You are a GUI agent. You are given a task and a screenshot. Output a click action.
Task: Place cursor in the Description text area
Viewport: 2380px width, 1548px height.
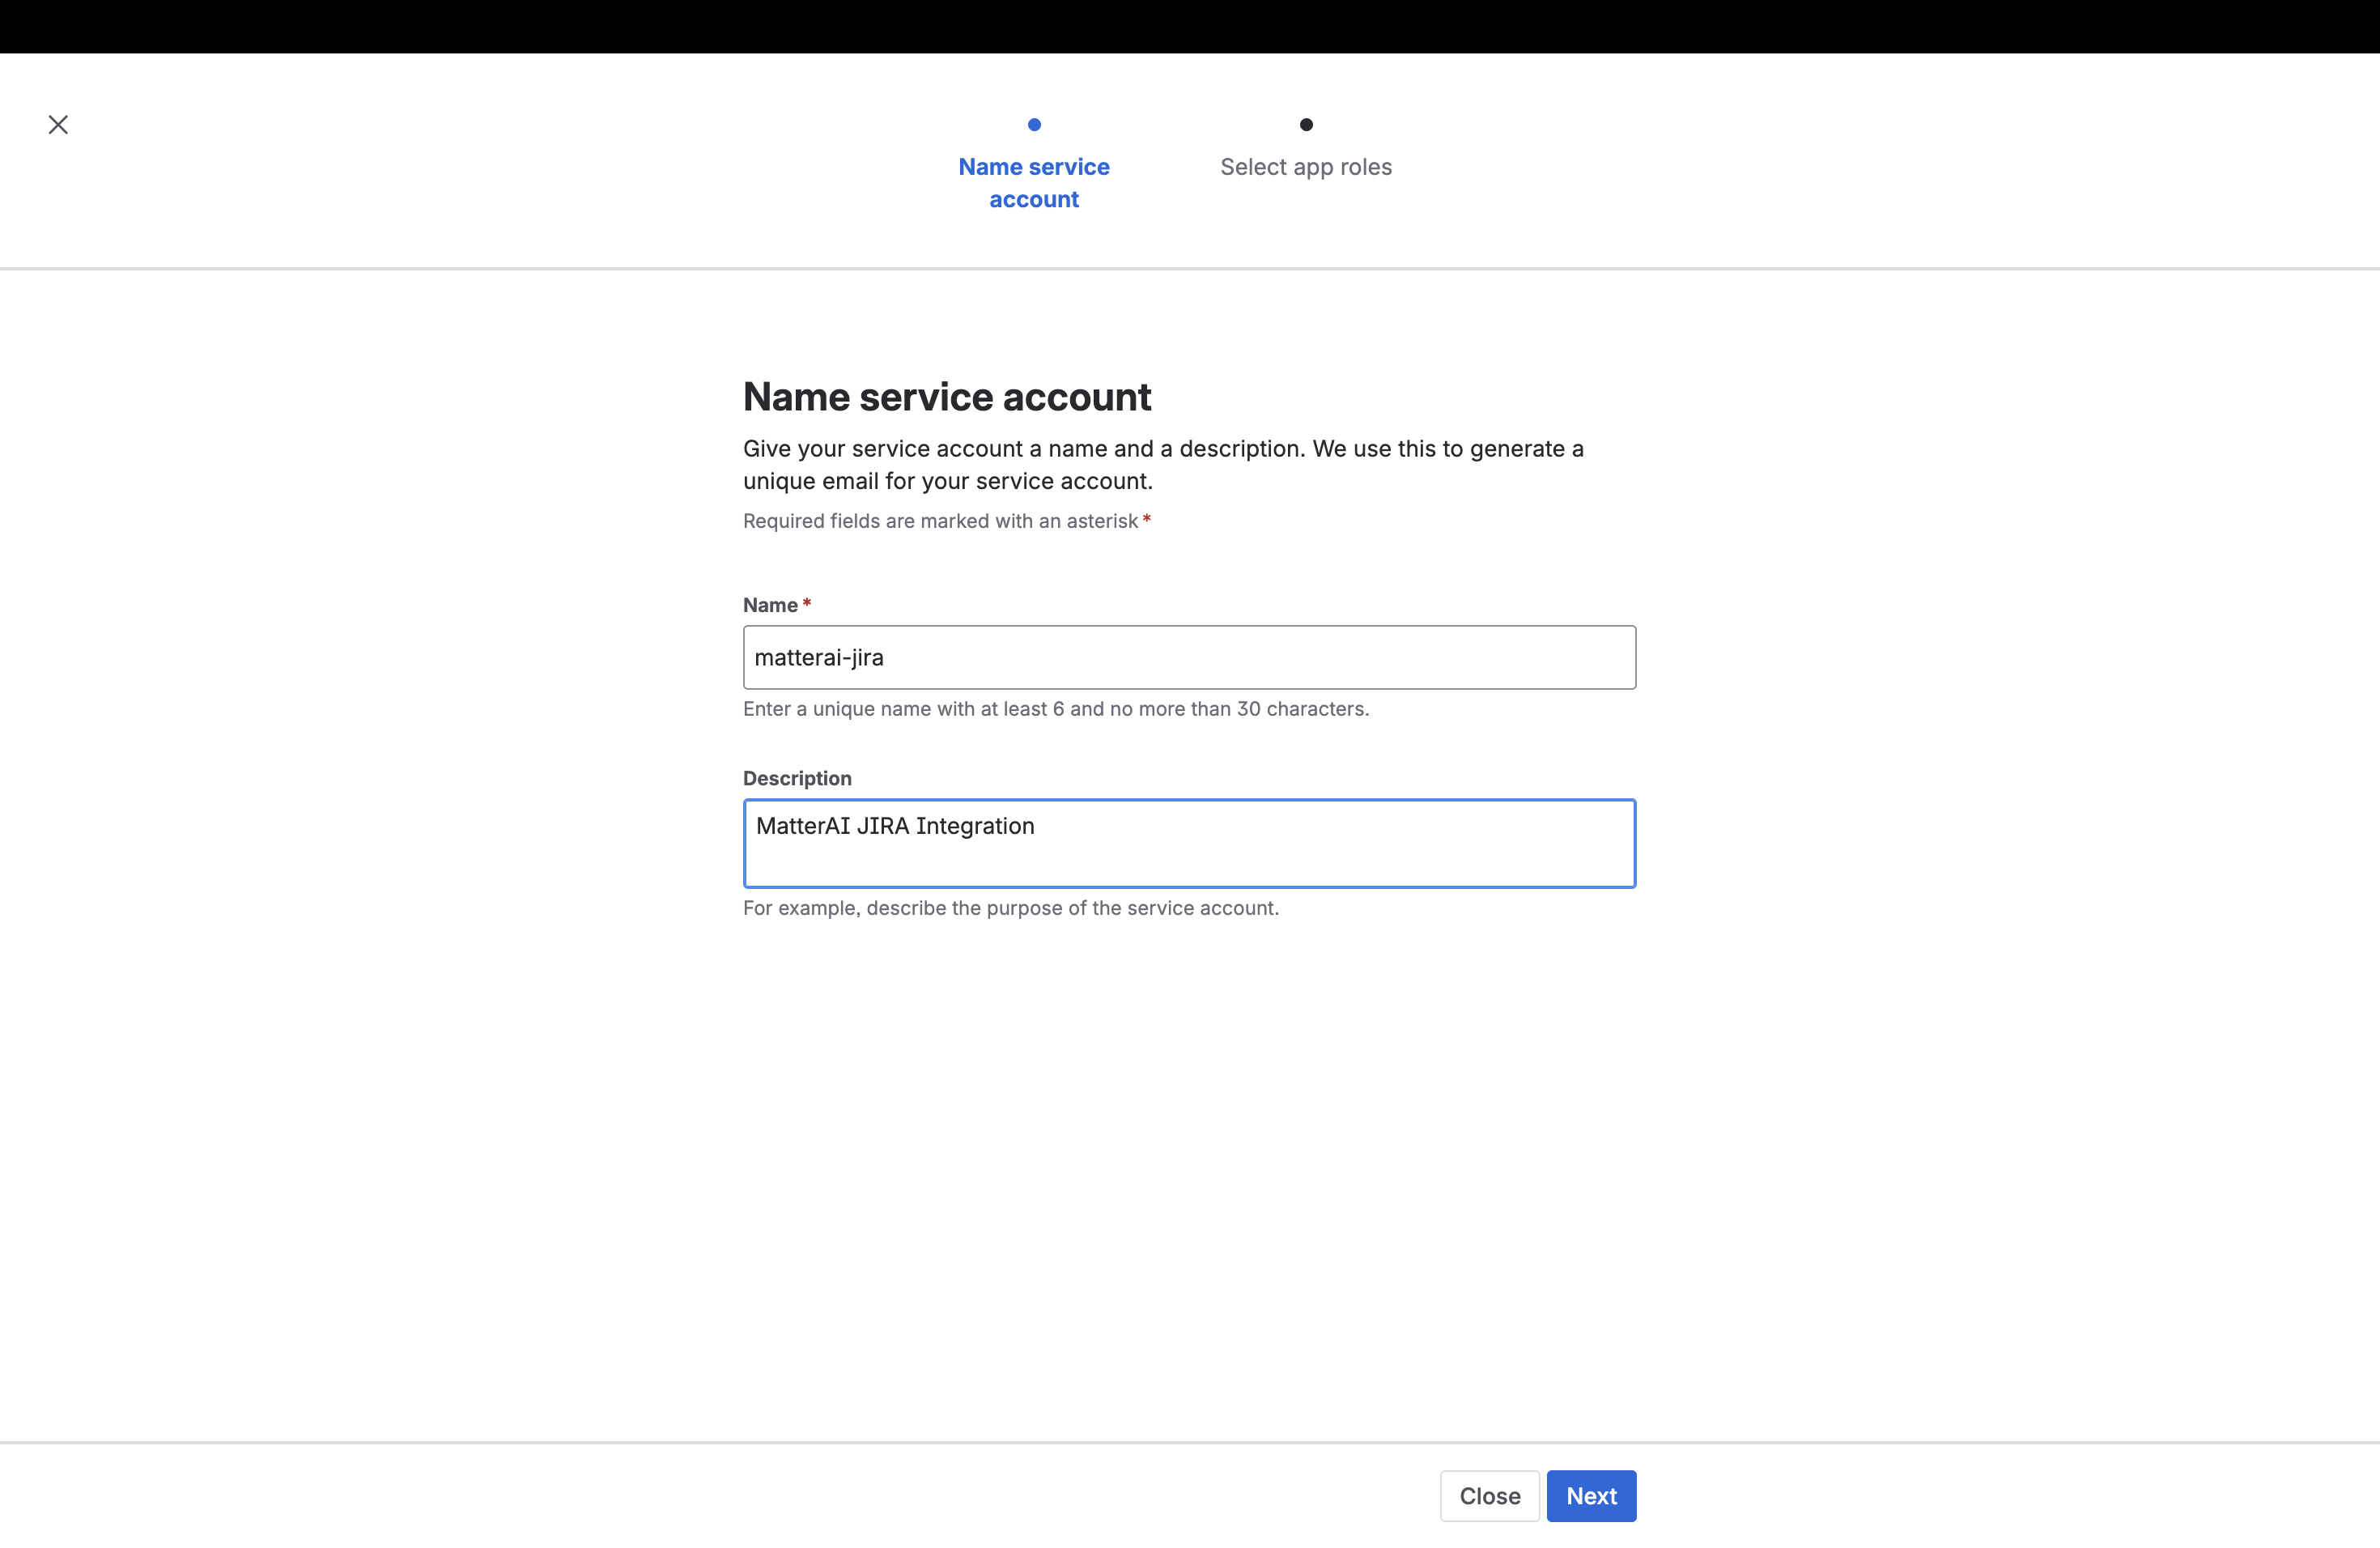1189,843
